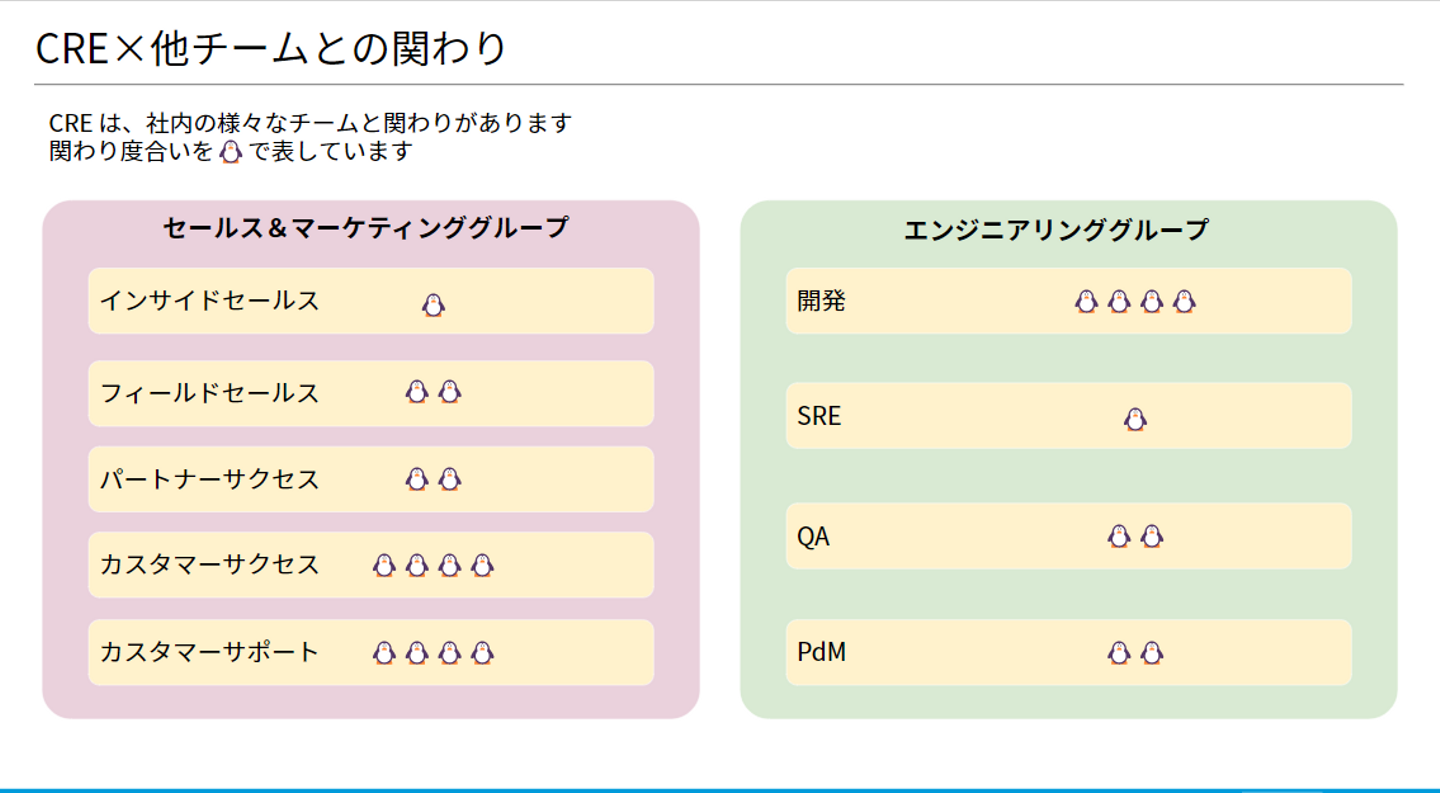Click the 開発 label text

[x=821, y=300]
